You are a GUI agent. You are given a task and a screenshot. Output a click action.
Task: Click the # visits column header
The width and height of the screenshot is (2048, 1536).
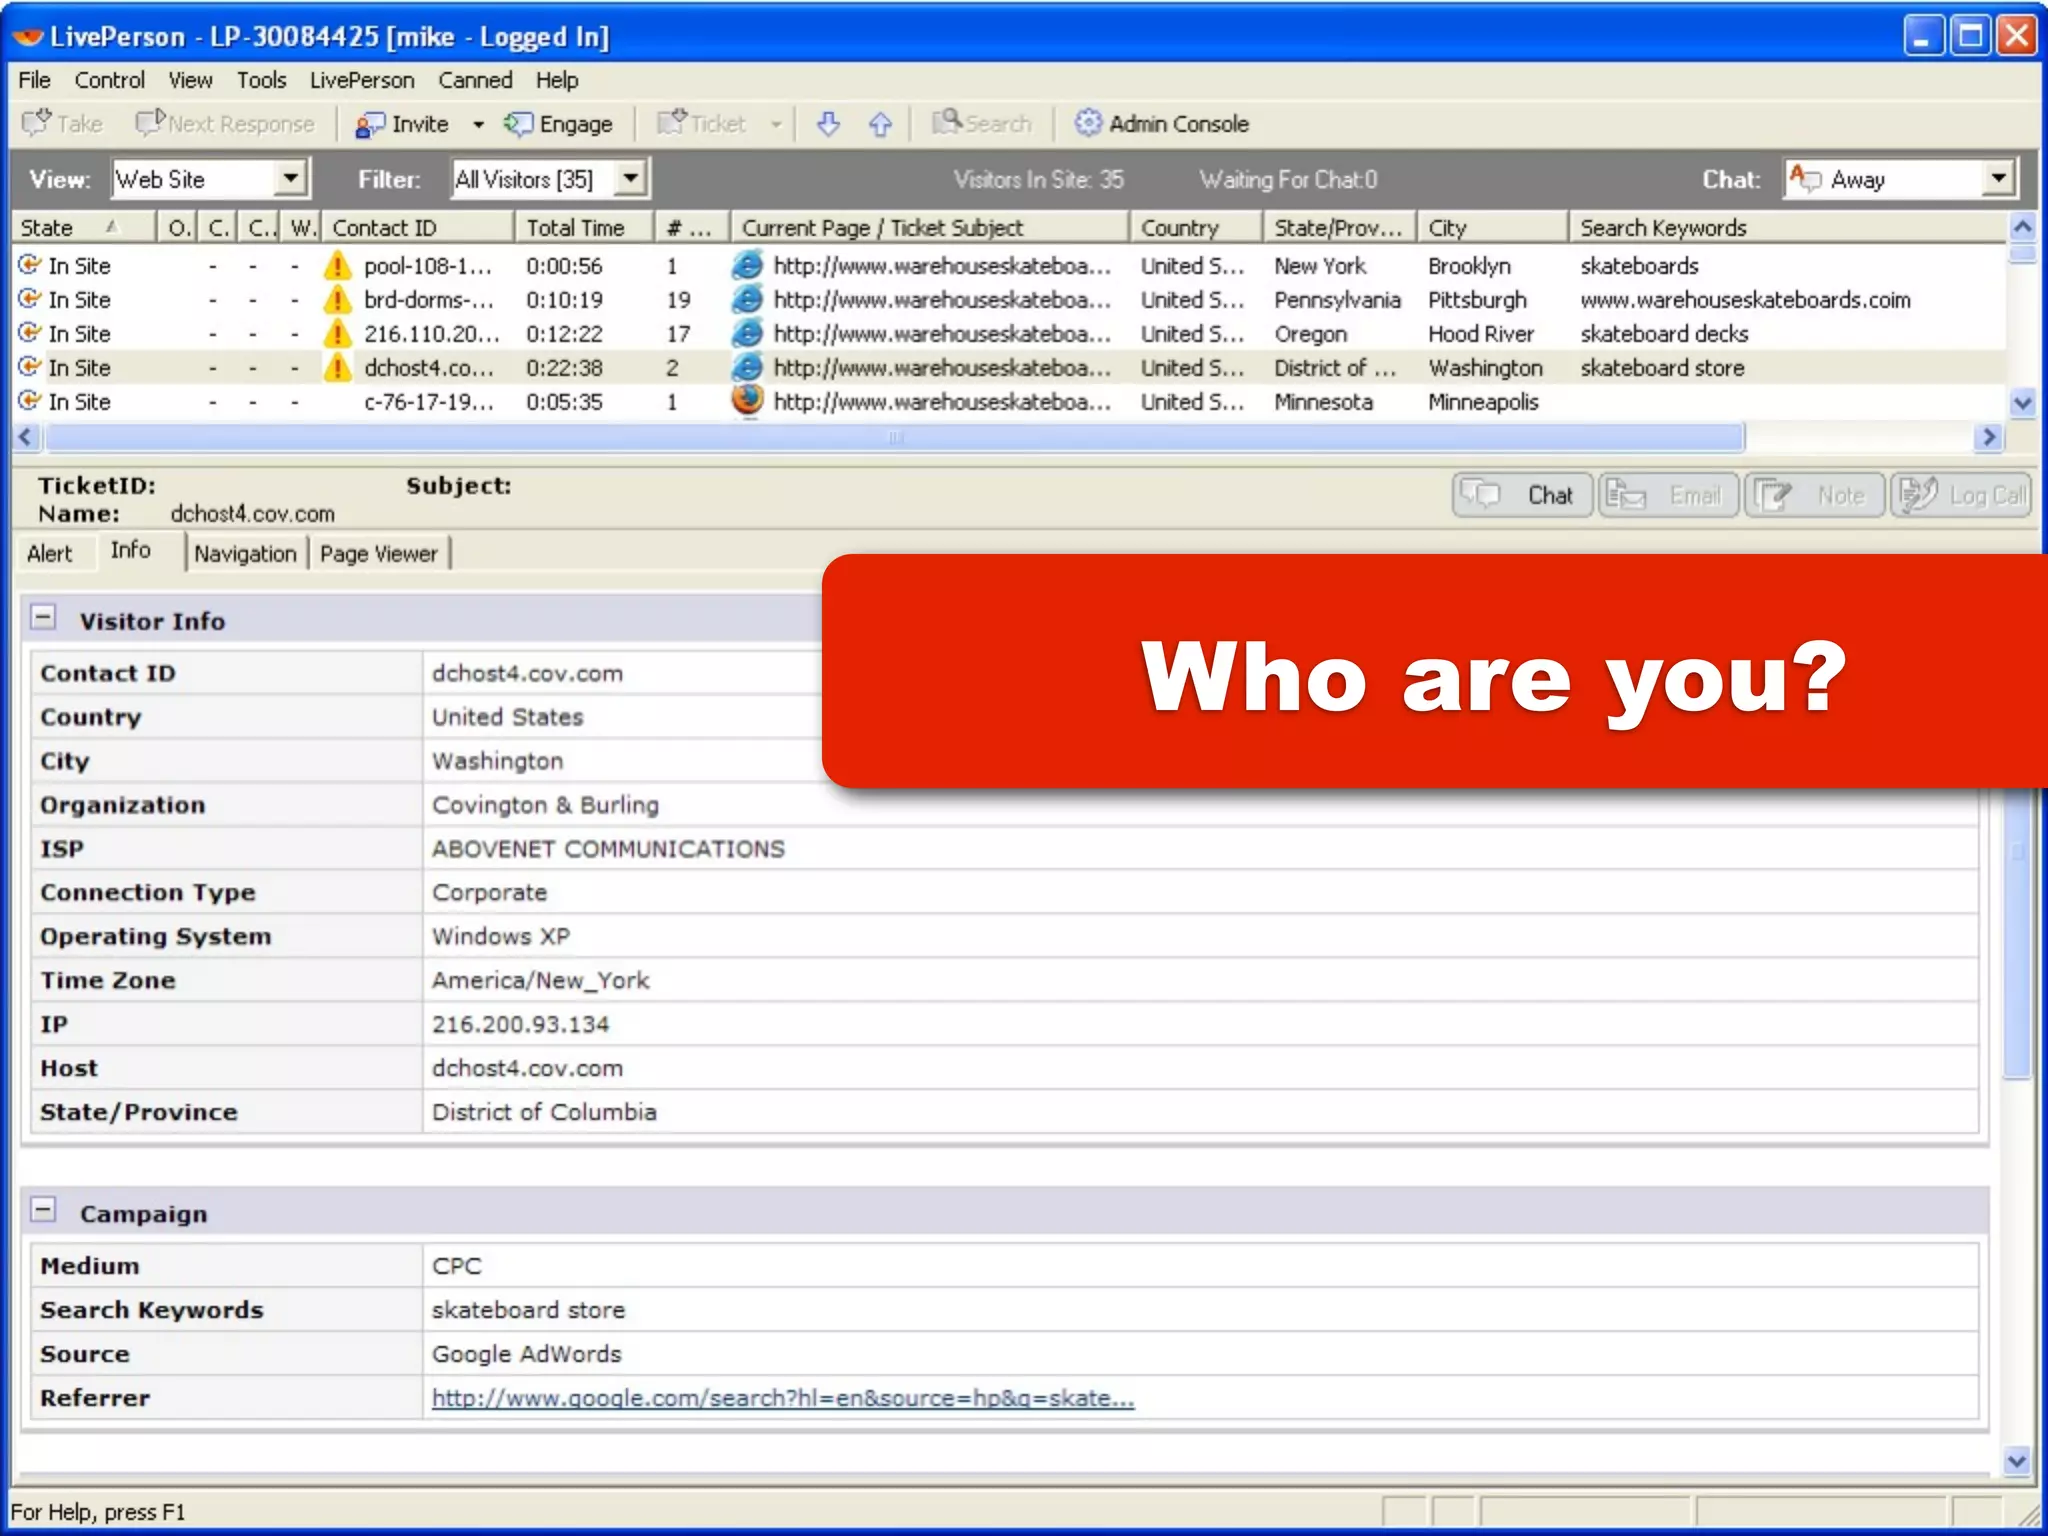691,228
